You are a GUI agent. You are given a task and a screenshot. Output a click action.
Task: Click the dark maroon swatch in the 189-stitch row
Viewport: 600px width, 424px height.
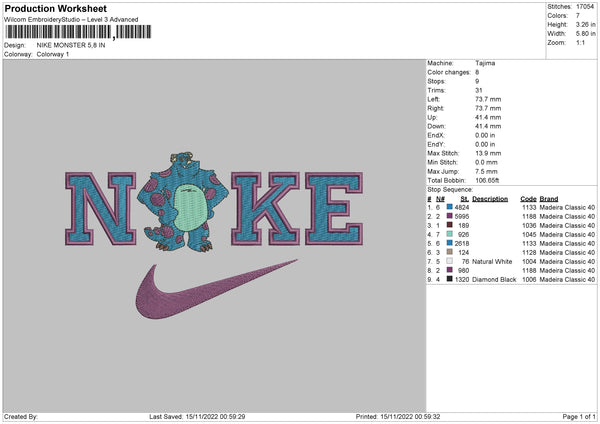pos(450,225)
